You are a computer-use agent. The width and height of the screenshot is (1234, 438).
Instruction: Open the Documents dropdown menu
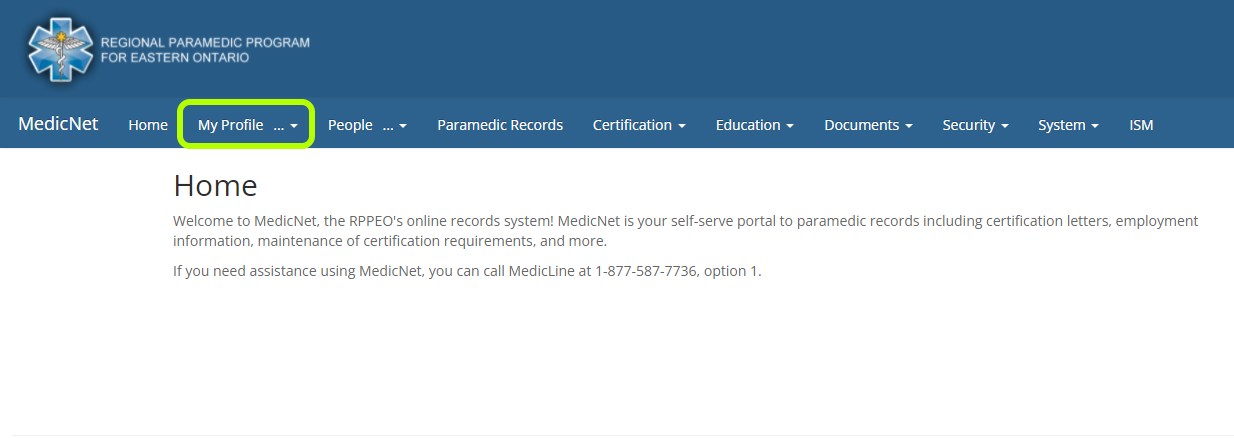click(868, 125)
